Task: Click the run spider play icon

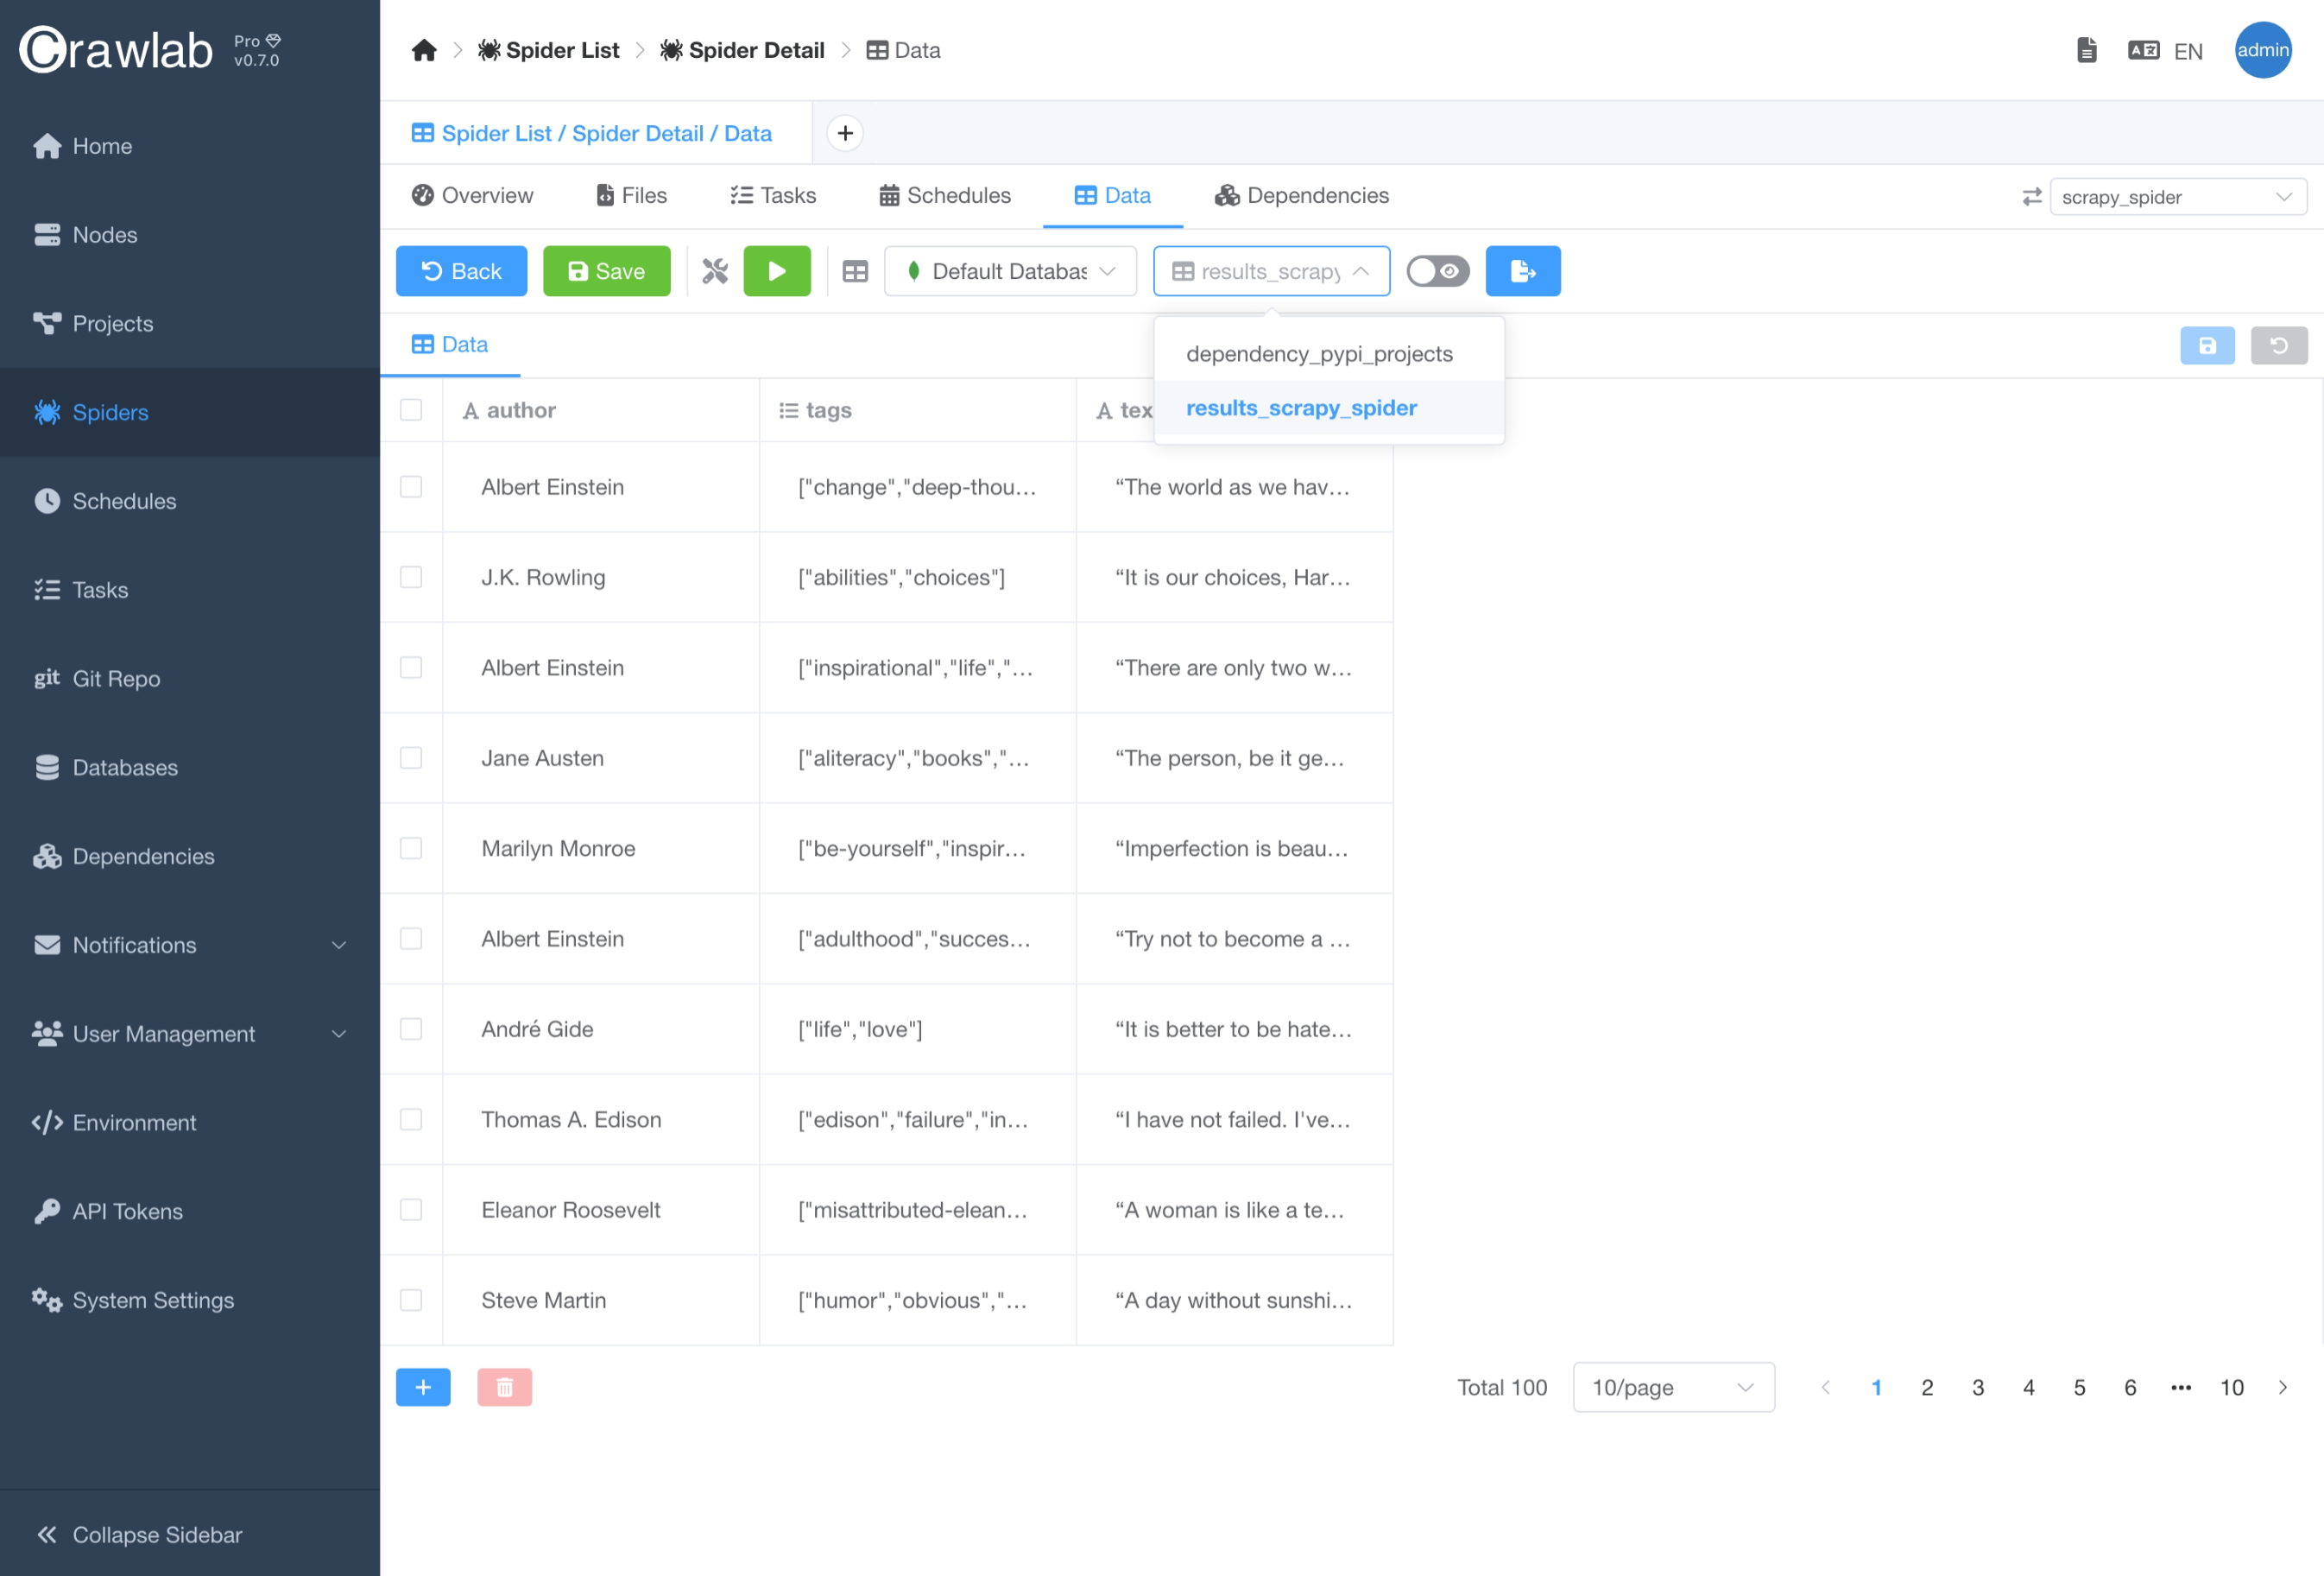Action: coord(777,270)
